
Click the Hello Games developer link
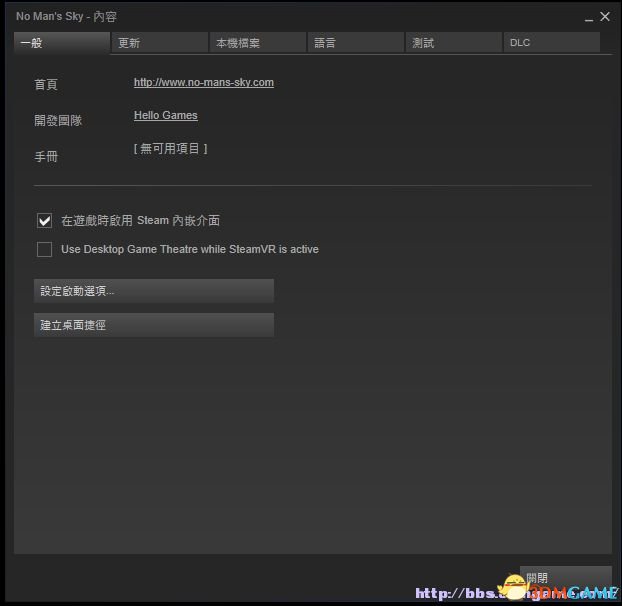coord(166,115)
